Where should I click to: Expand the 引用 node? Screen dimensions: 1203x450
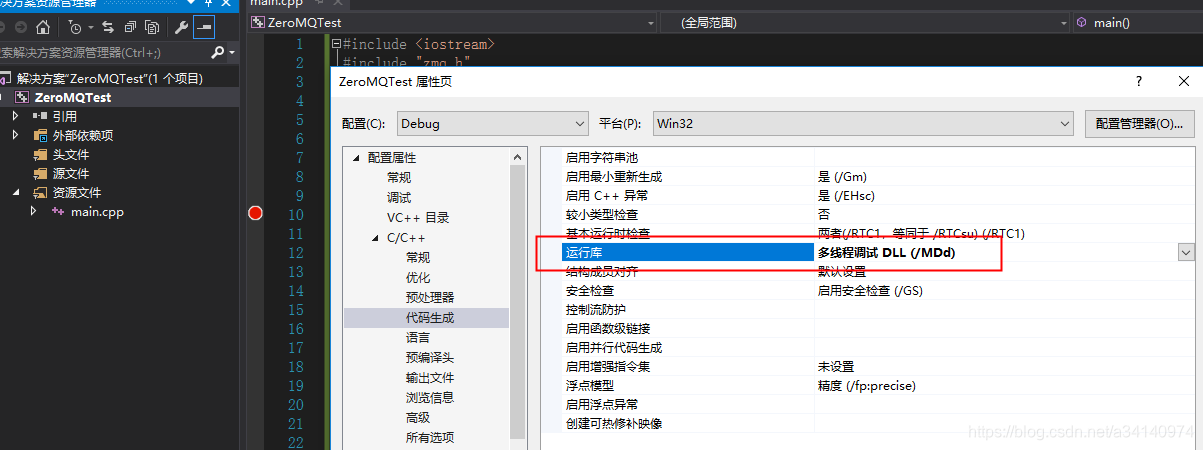point(16,116)
